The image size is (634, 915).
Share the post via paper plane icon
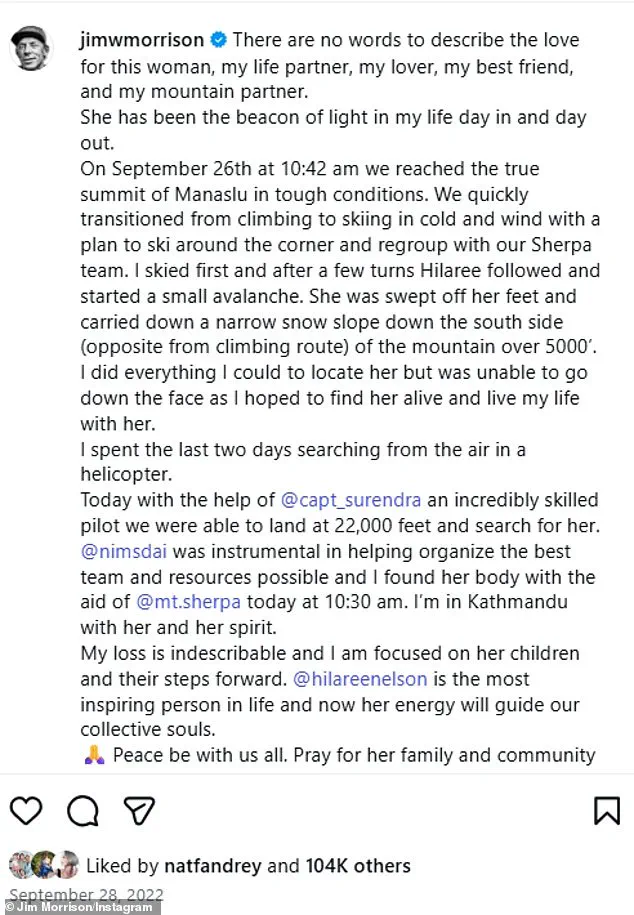click(x=138, y=811)
